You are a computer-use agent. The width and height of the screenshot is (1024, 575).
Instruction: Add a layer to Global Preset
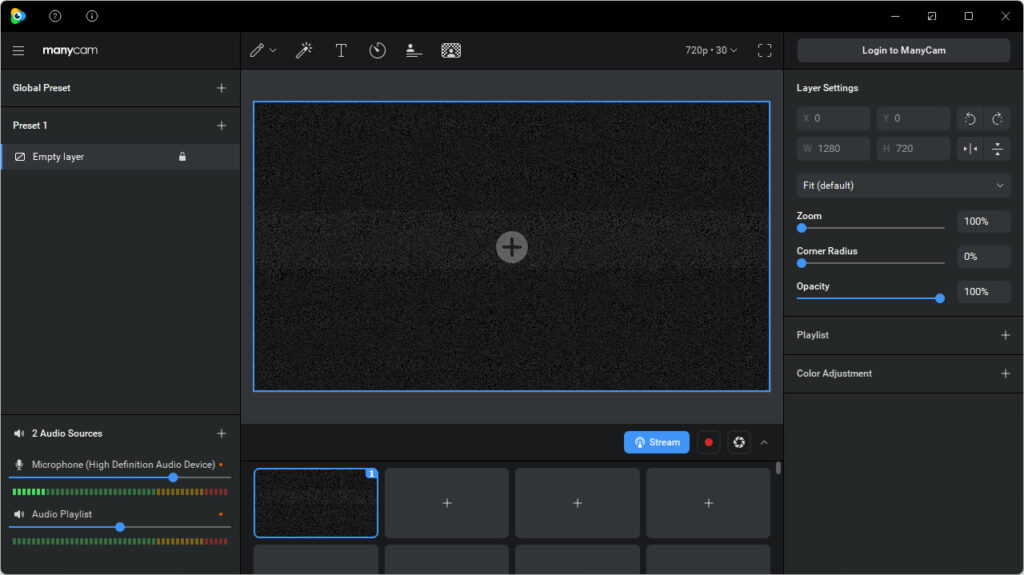[x=221, y=88]
